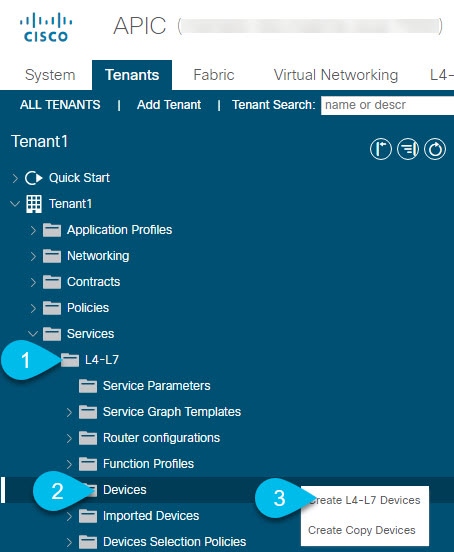Switch to the Fabric tab

pos(214,75)
